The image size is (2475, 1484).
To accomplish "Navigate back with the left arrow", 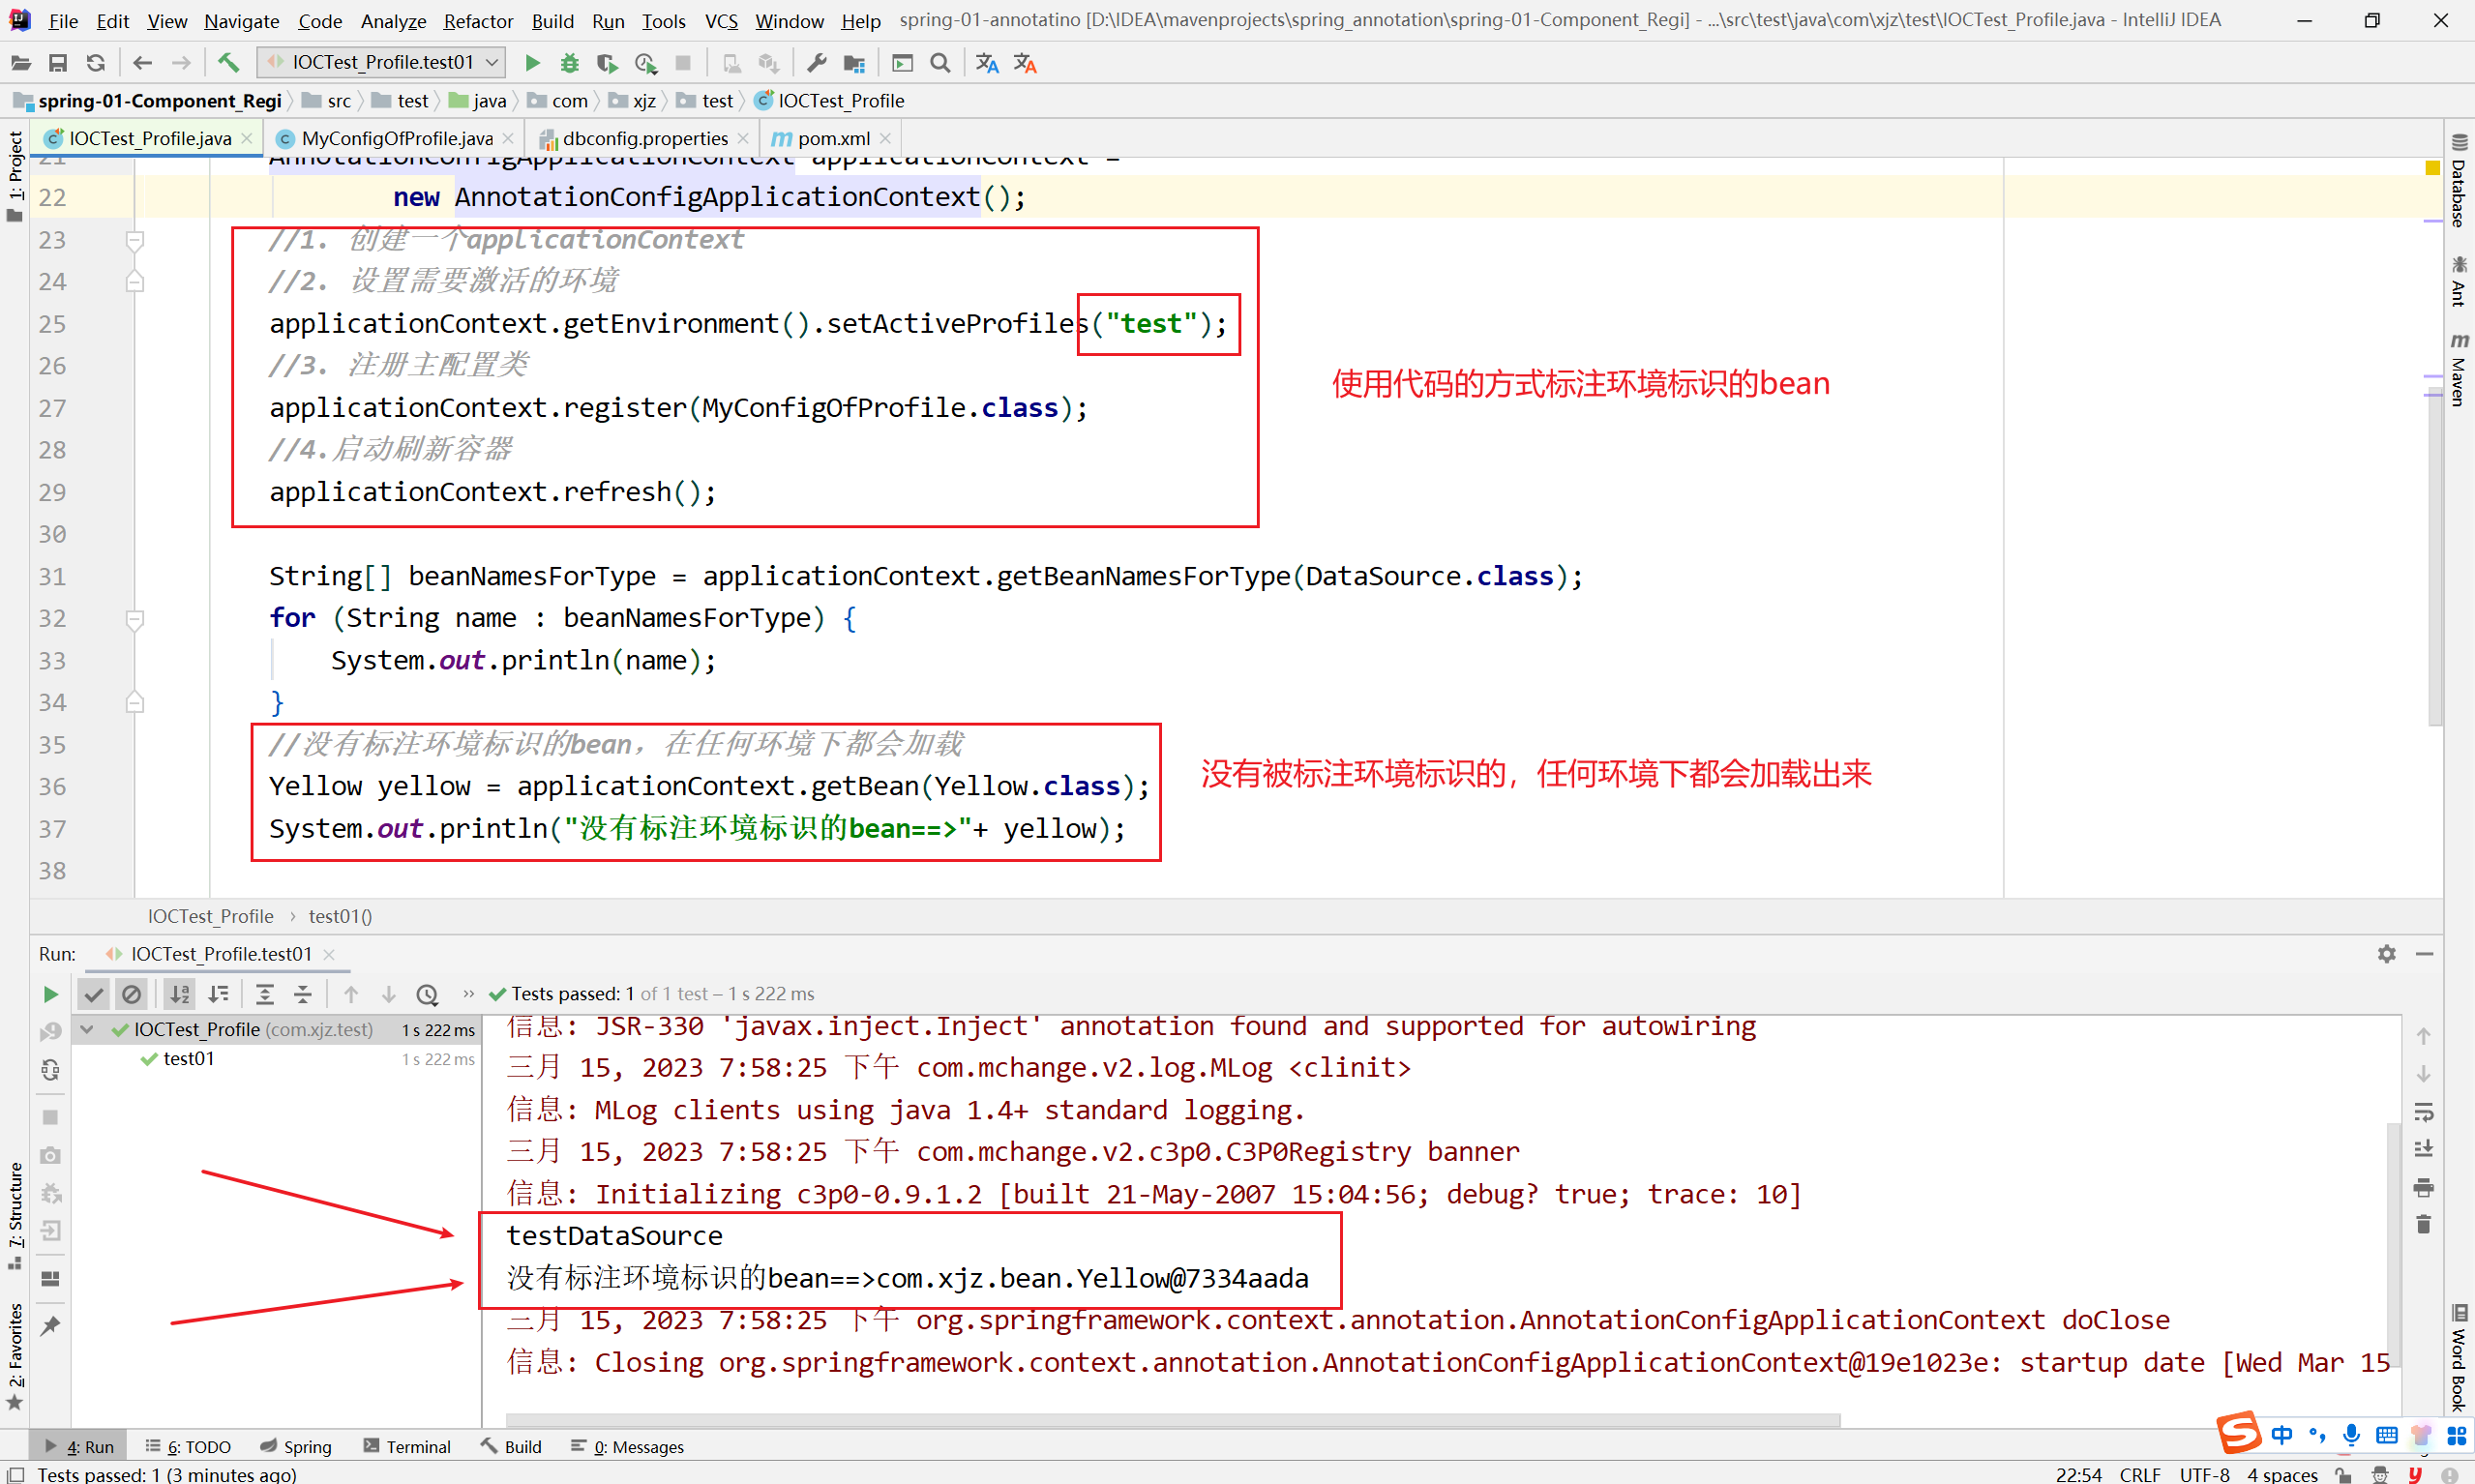I will 142,63.
